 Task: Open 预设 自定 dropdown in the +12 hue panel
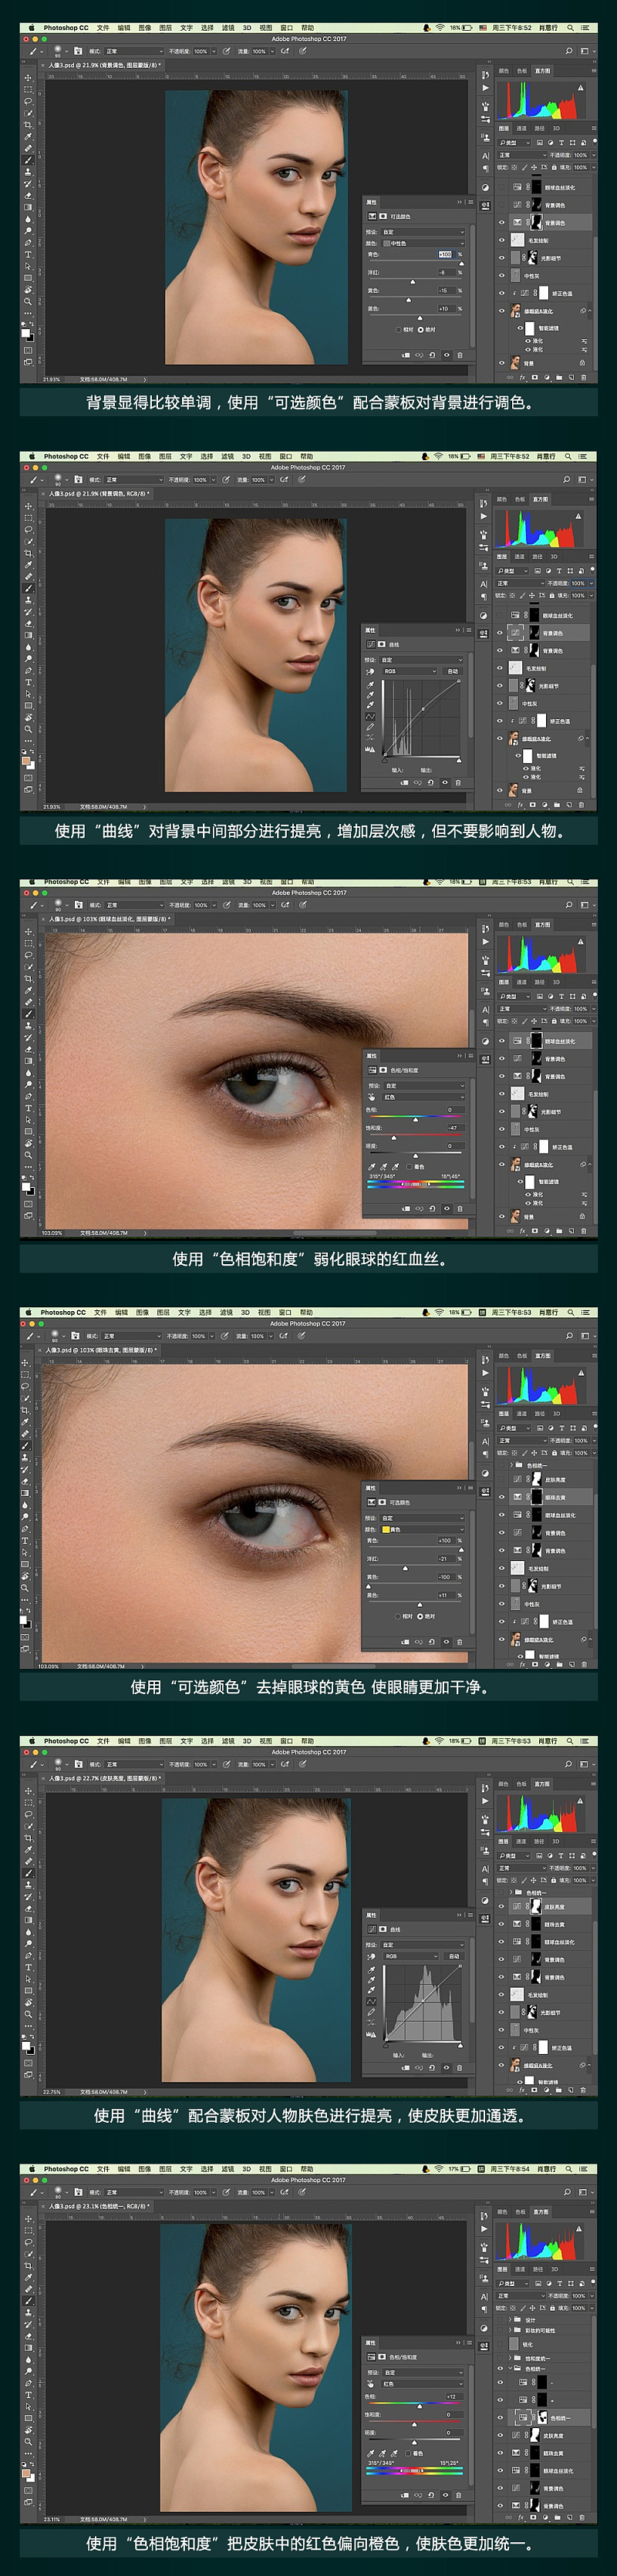tap(423, 2372)
